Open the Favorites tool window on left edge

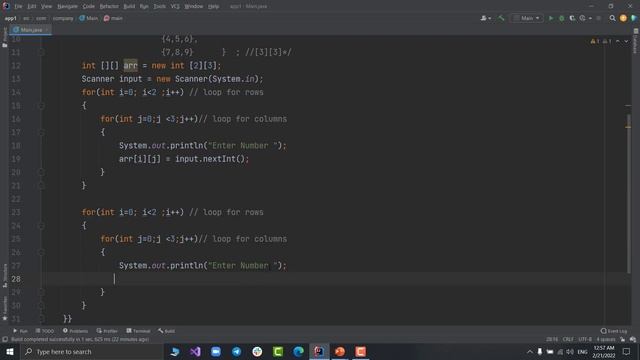click(x=4, y=308)
